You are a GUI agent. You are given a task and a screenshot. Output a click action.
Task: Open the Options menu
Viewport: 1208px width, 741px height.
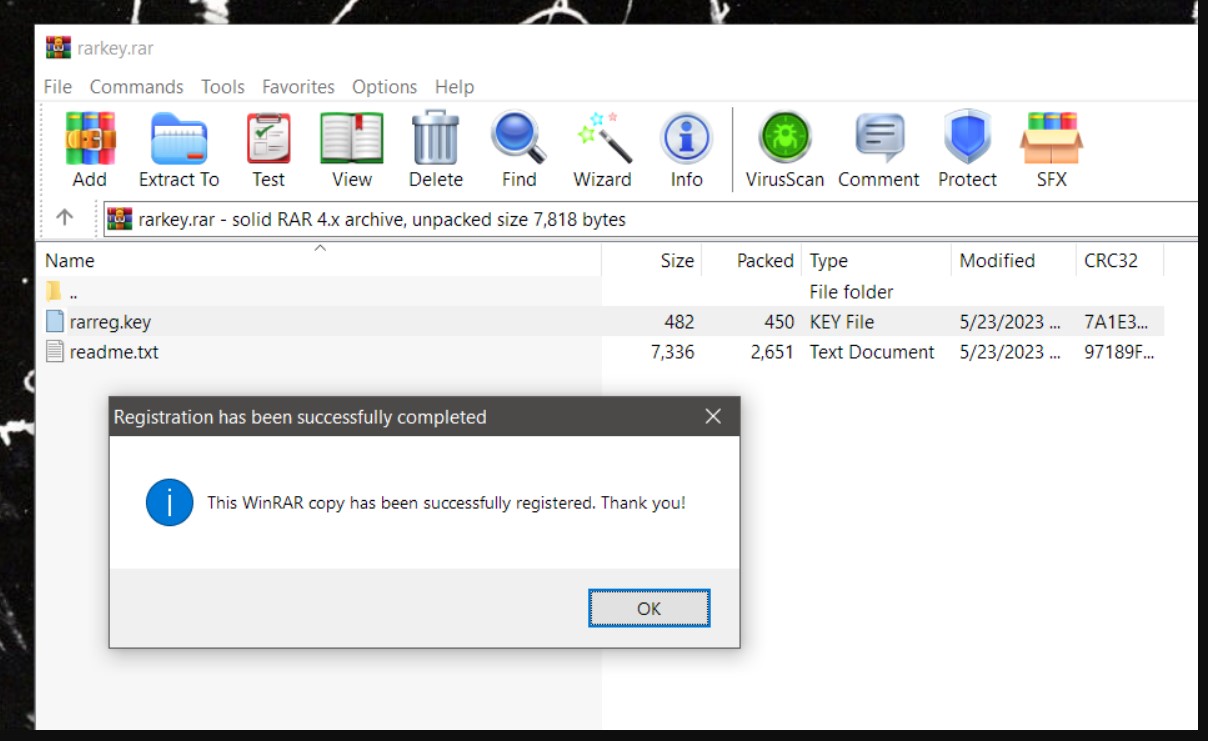point(384,87)
